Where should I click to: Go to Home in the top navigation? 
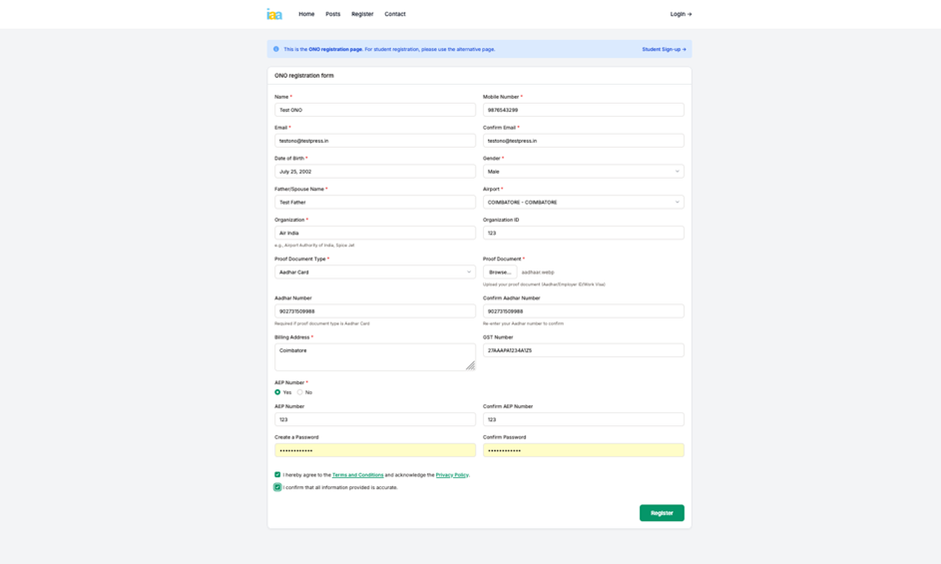pos(306,14)
